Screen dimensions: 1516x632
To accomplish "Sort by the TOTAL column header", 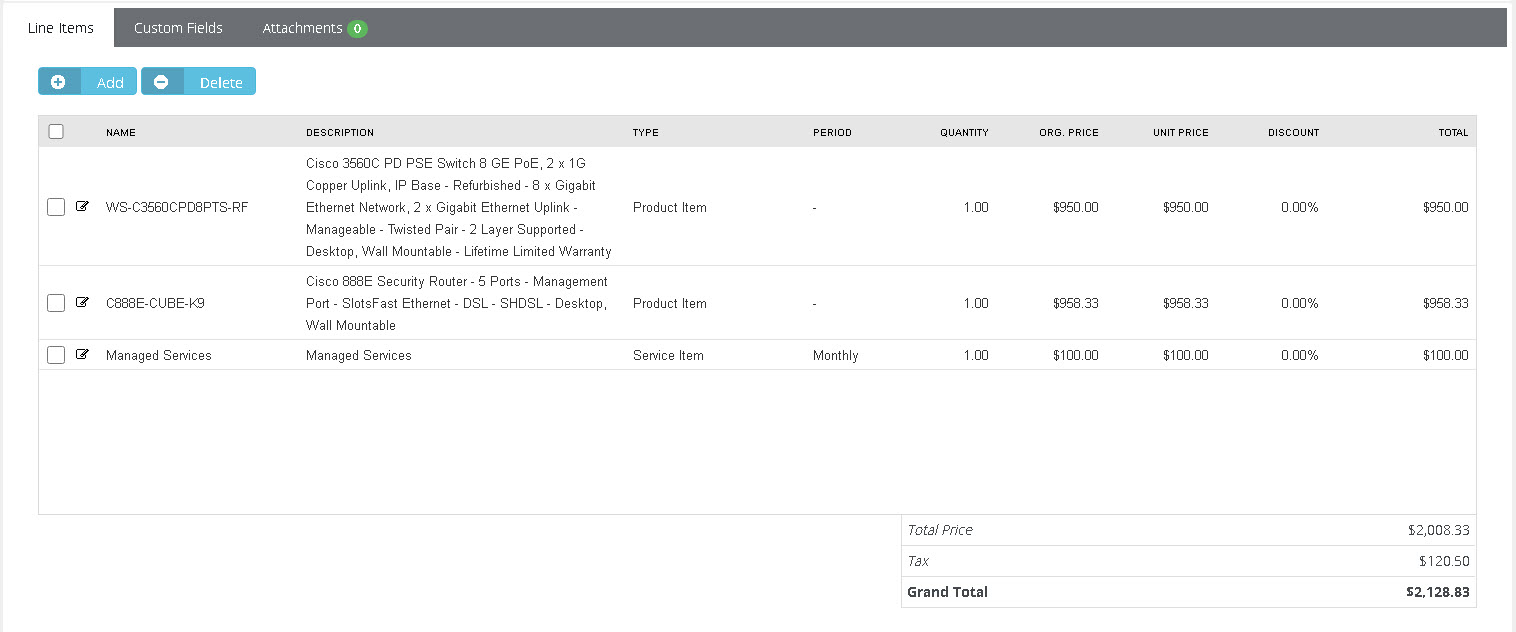I will point(1453,132).
